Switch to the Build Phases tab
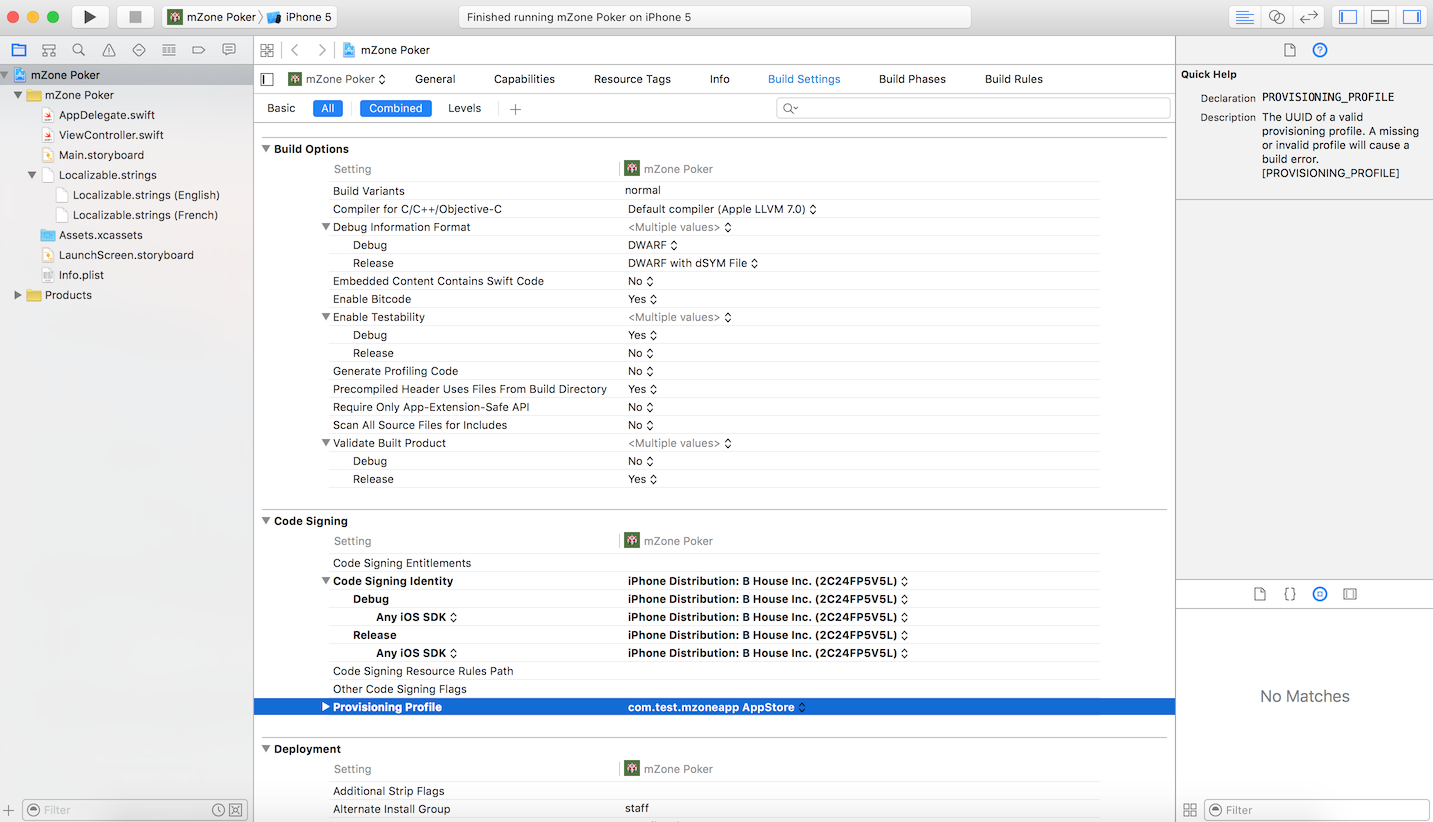 pyautogui.click(x=911, y=79)
